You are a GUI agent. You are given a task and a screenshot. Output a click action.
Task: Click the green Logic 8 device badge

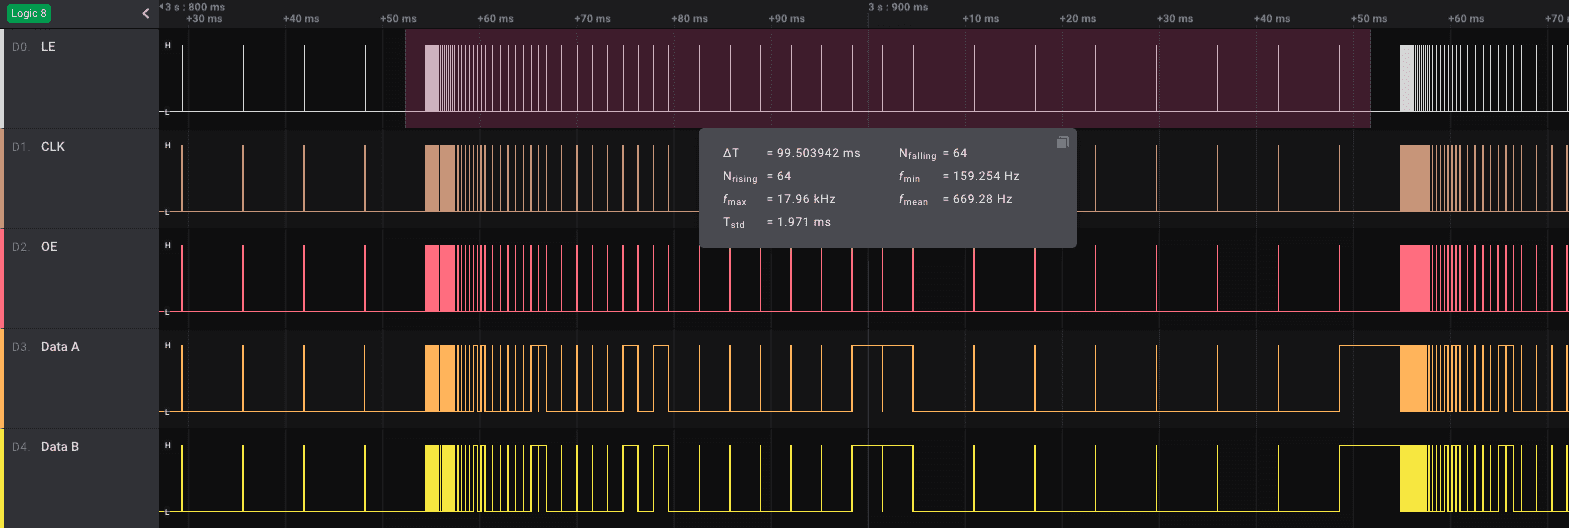[x=29, y=13]
